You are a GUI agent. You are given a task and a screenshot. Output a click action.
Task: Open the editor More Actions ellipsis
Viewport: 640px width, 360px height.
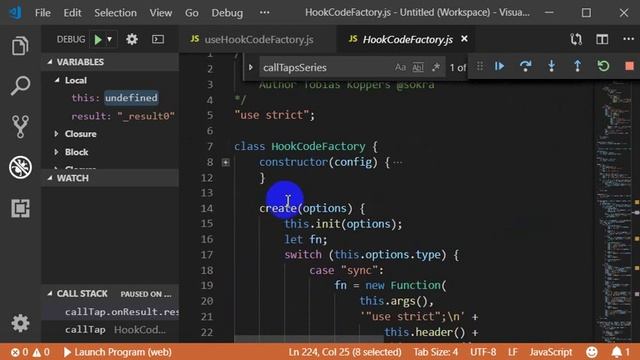(x=628, y=39)
